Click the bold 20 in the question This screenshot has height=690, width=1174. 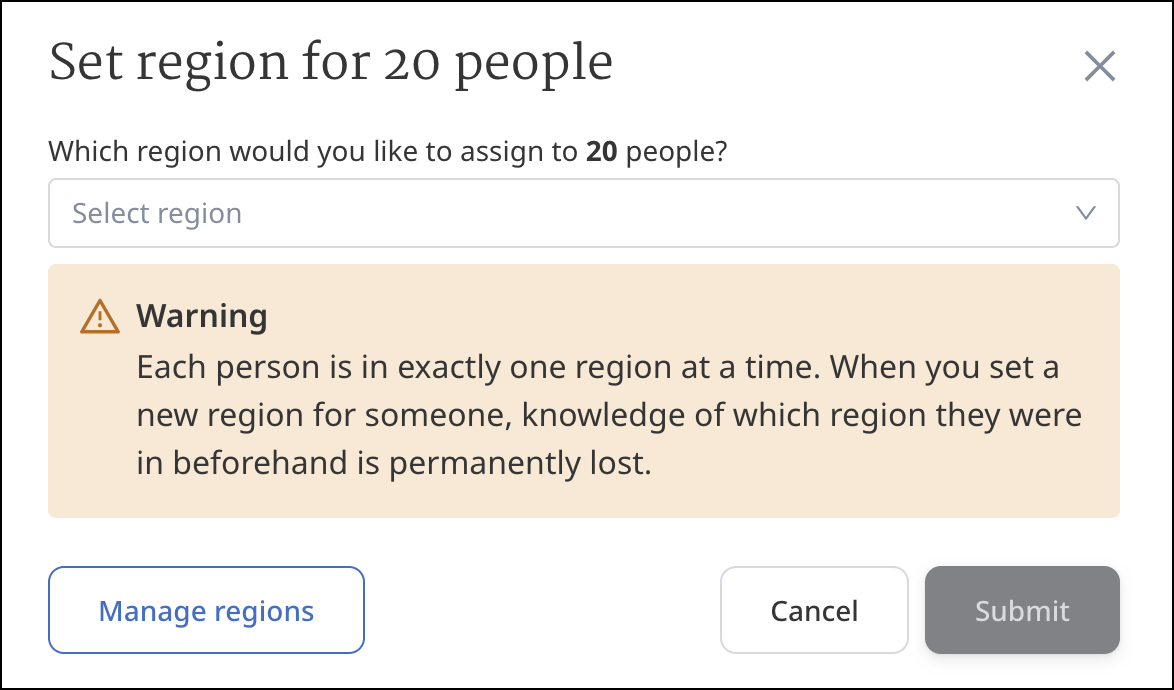604,152
